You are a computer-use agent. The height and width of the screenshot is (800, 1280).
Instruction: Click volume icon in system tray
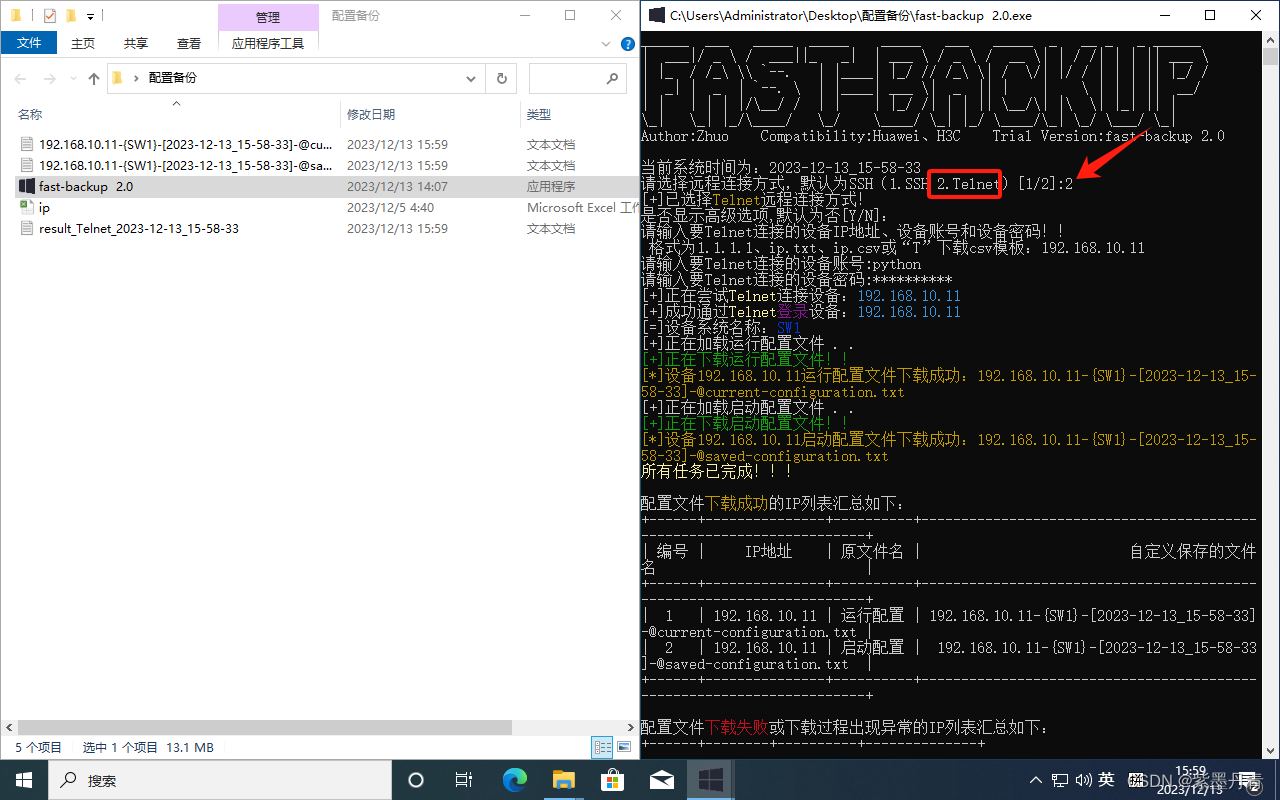point(1083,780)
